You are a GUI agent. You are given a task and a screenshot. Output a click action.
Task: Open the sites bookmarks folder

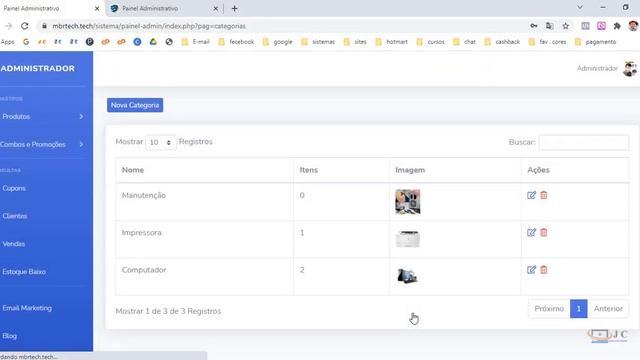355,42
